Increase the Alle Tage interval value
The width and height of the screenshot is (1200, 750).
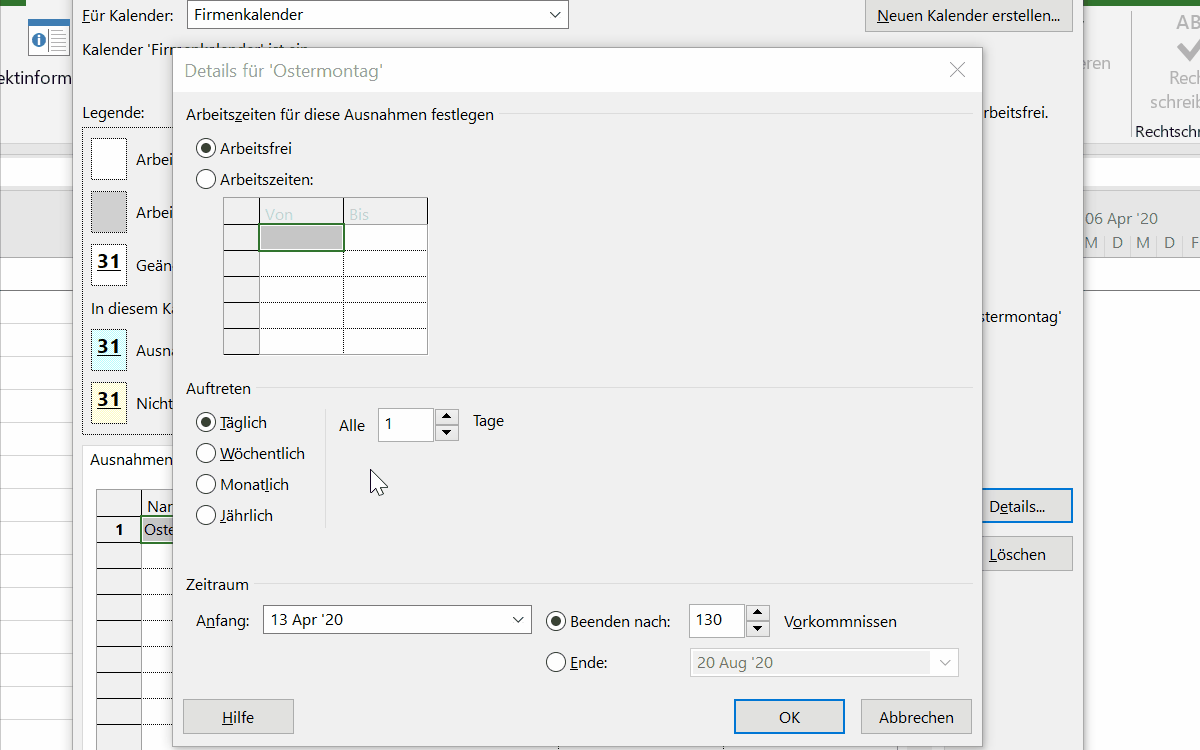point(448,417)
